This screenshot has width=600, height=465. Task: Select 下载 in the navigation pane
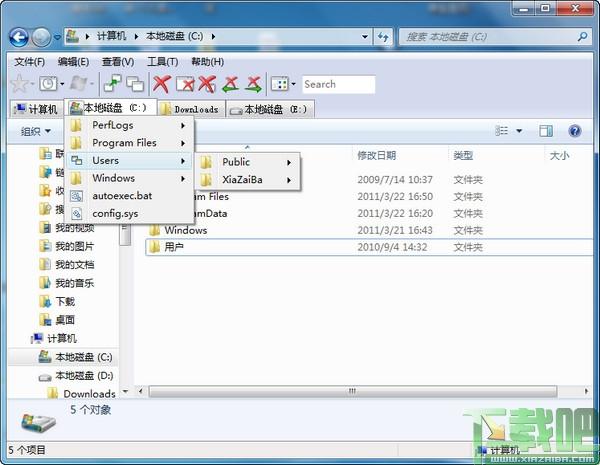[57, 301]
